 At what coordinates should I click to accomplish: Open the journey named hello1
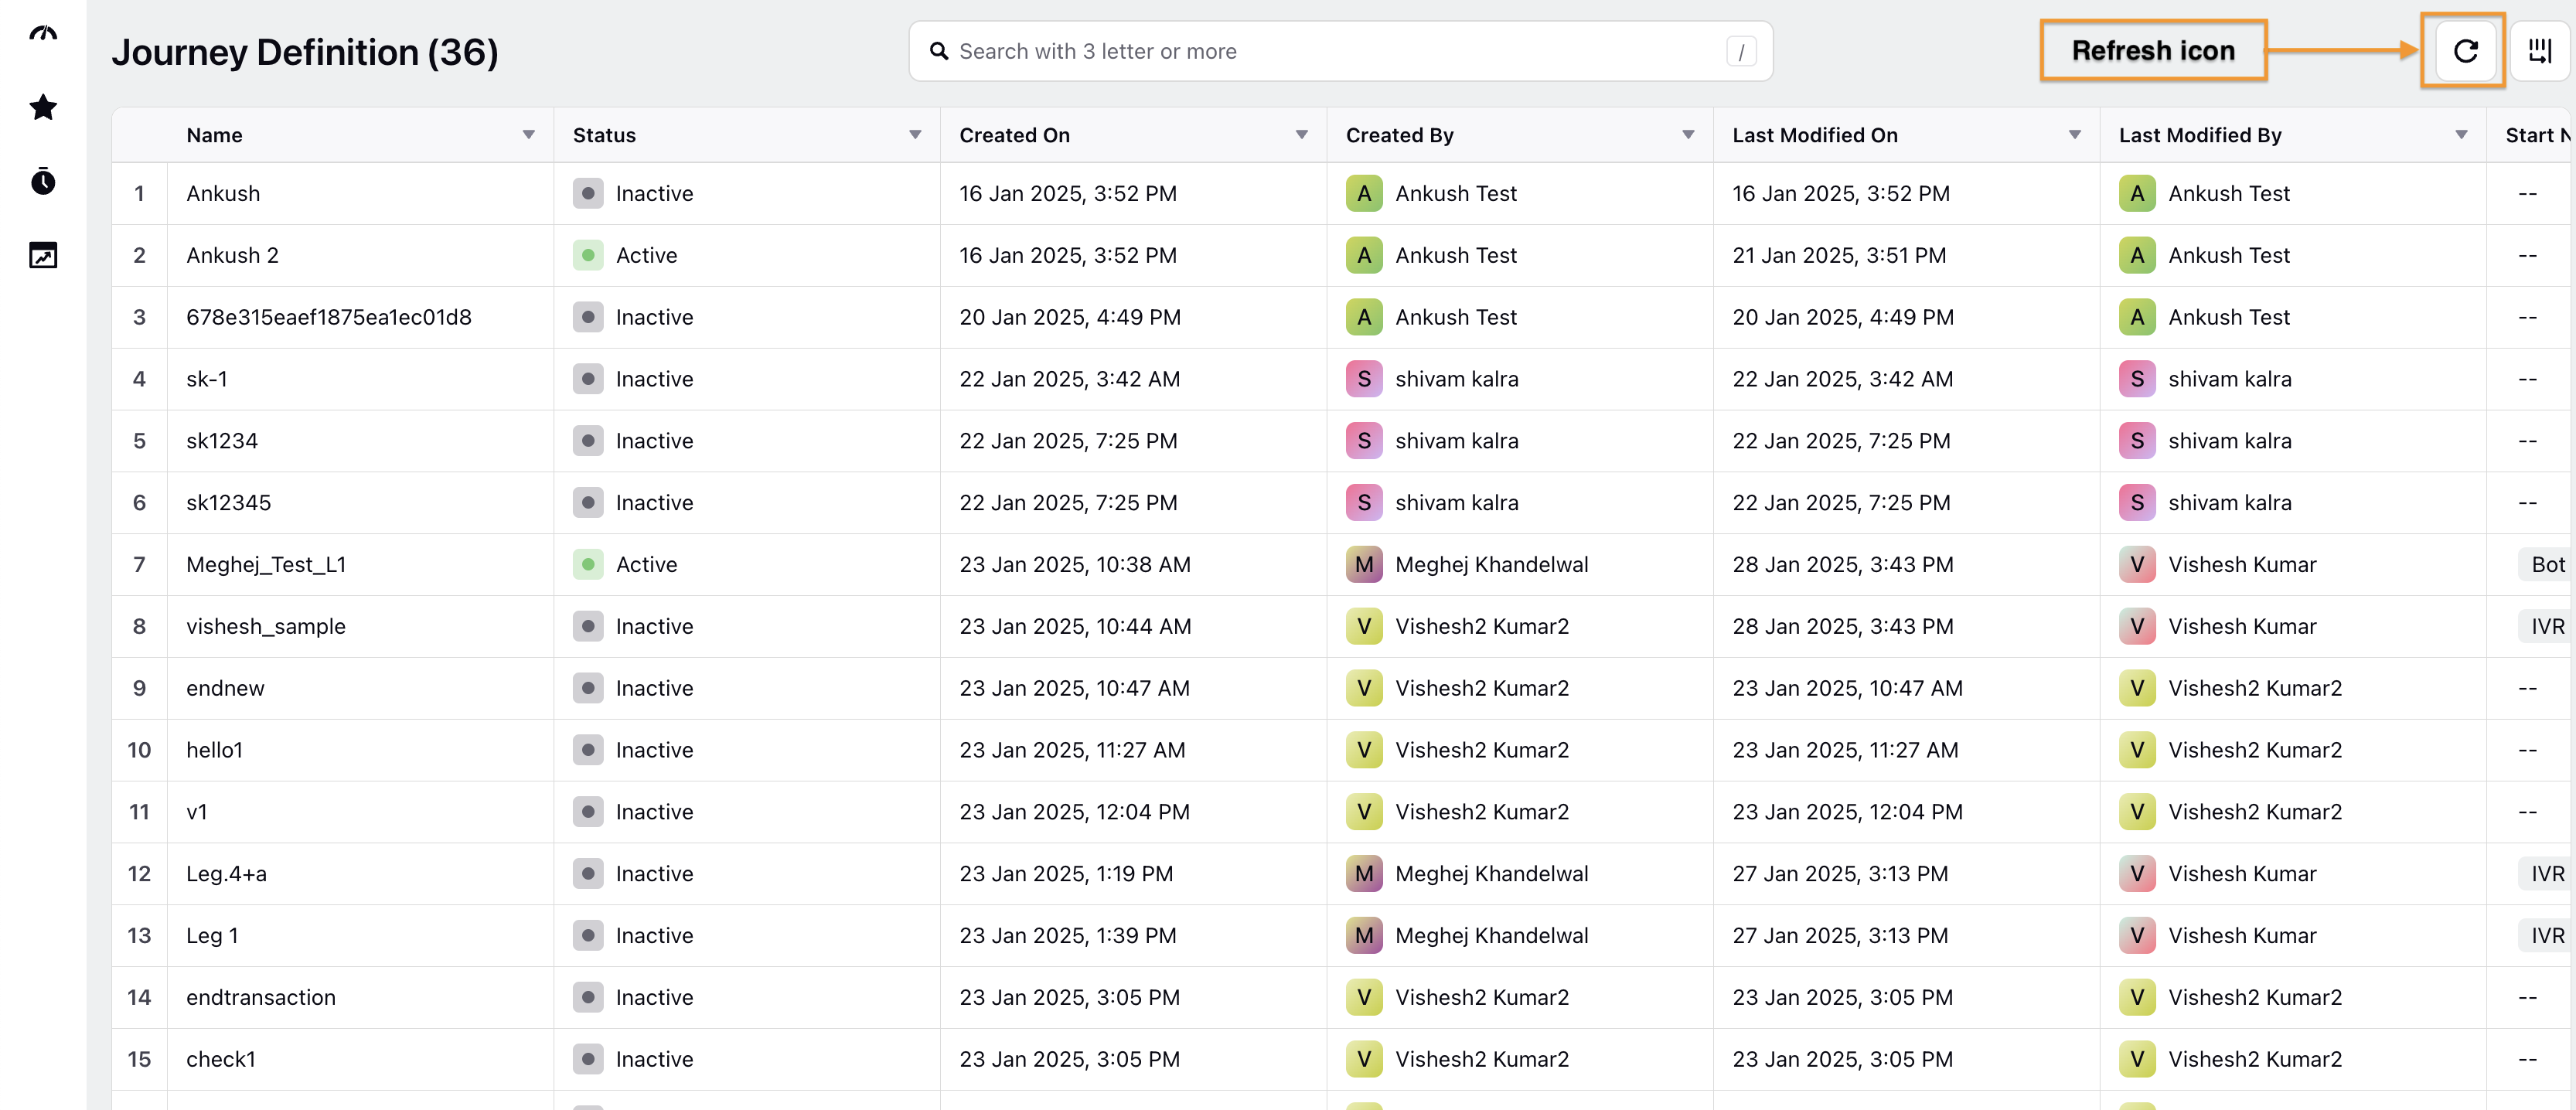click(214, 750)
